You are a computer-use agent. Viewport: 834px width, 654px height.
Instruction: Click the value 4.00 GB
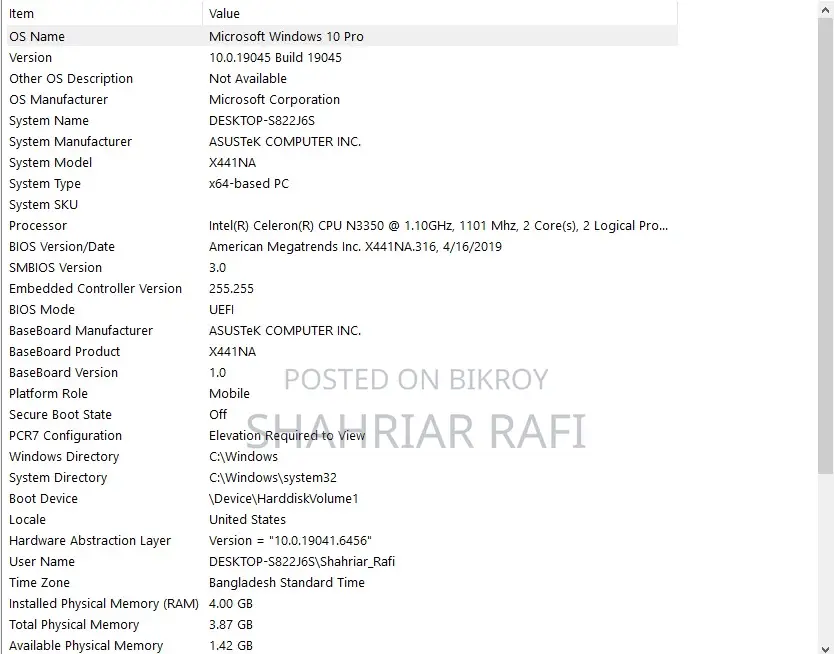pos(231,603)
